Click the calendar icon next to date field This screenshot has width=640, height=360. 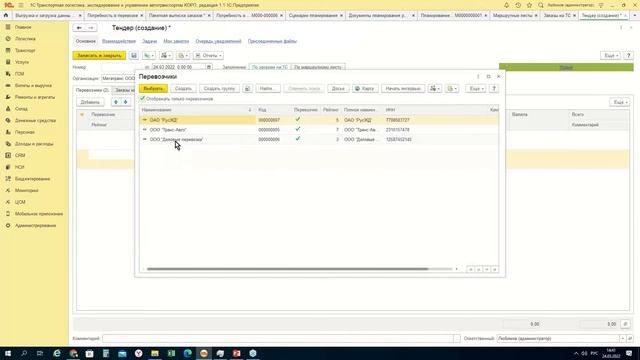[209, 67]
